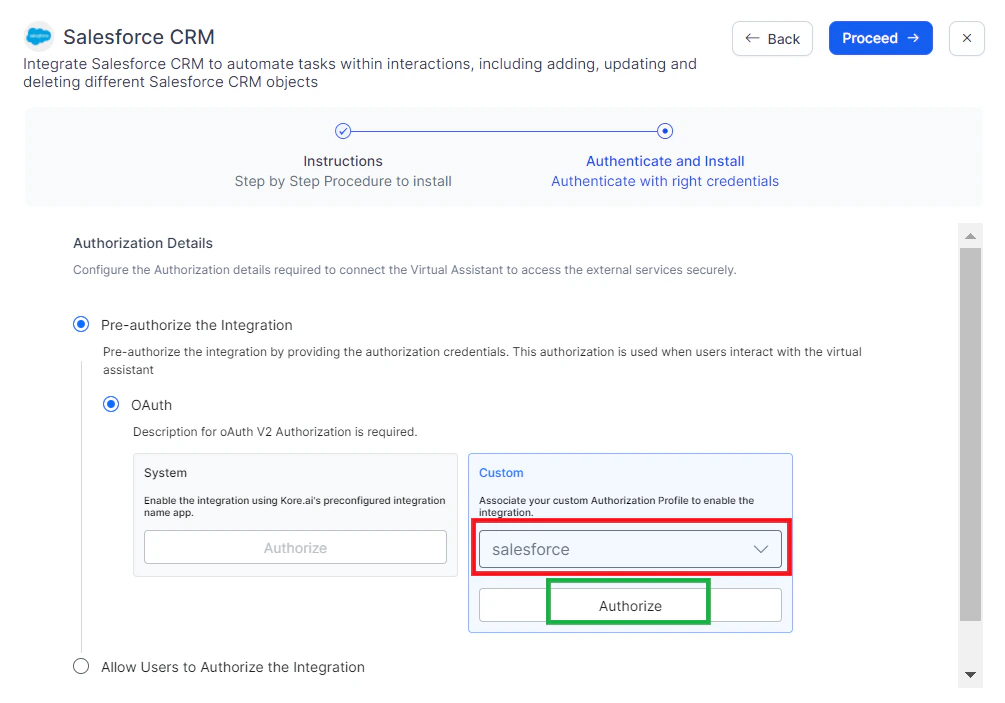Screen dimensions: 1005x703
Task: Click the scrollbar up arrow
Action: (970, 236)
